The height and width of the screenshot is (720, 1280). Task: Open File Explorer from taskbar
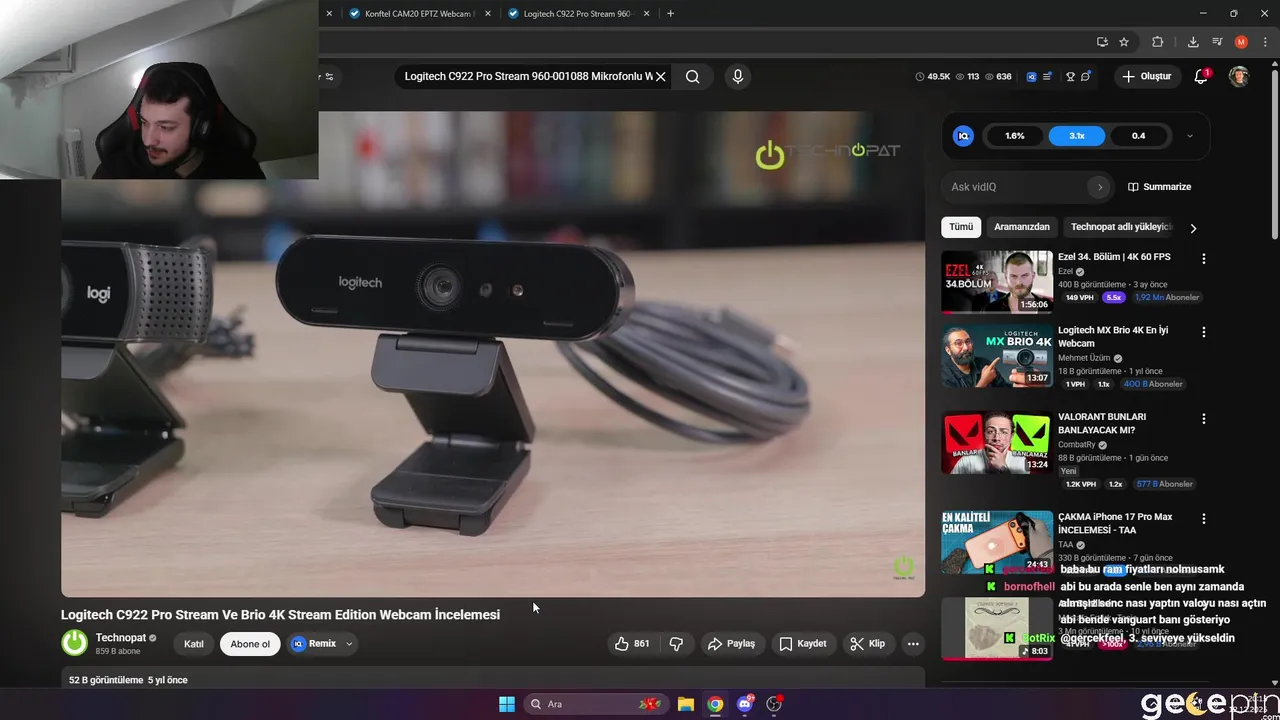686,704
